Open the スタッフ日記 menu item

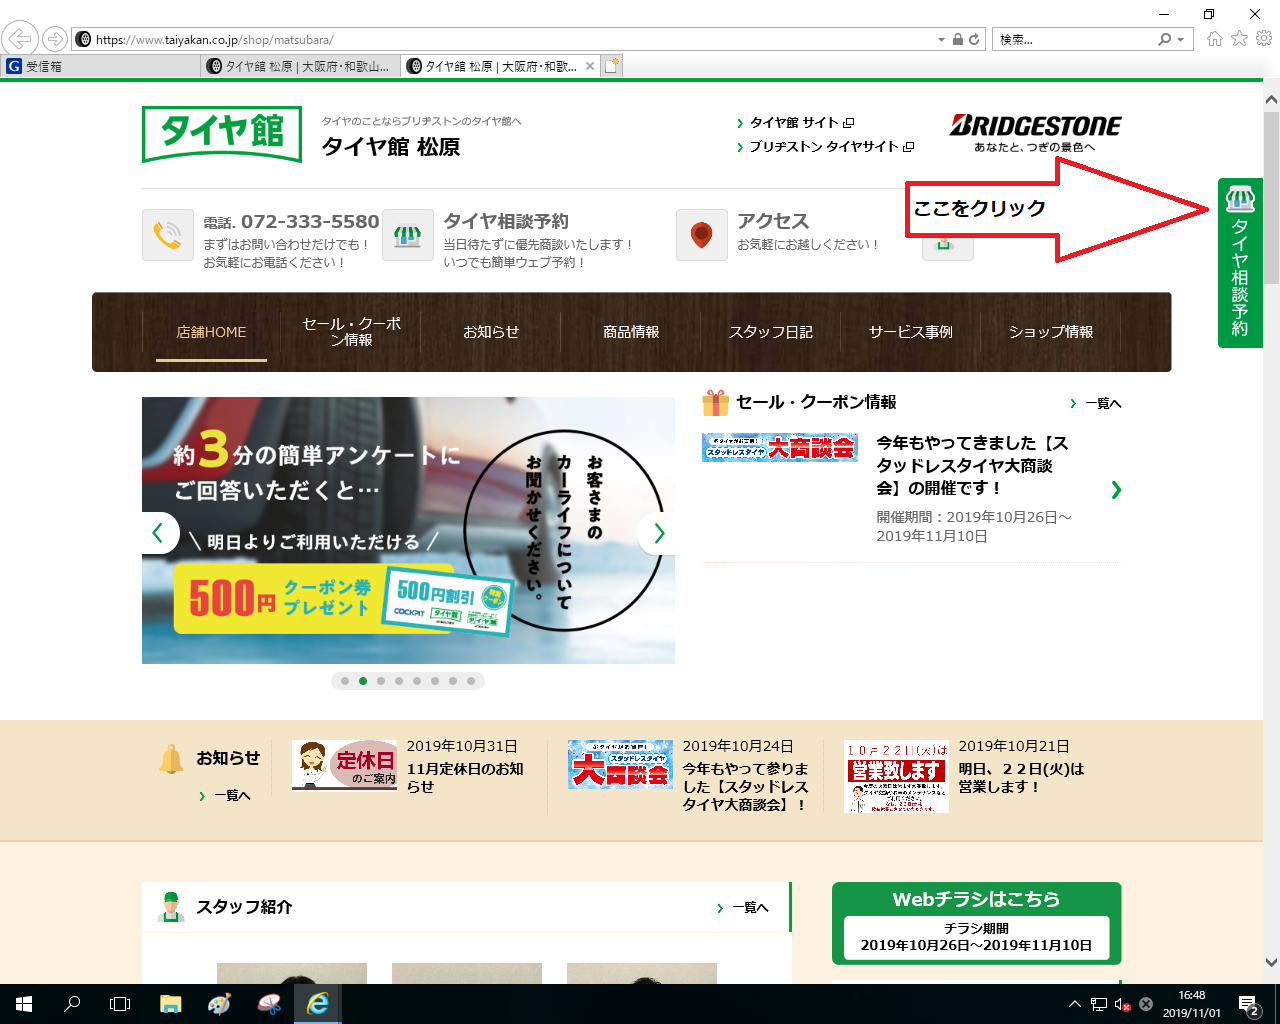(x=770, y=332)
